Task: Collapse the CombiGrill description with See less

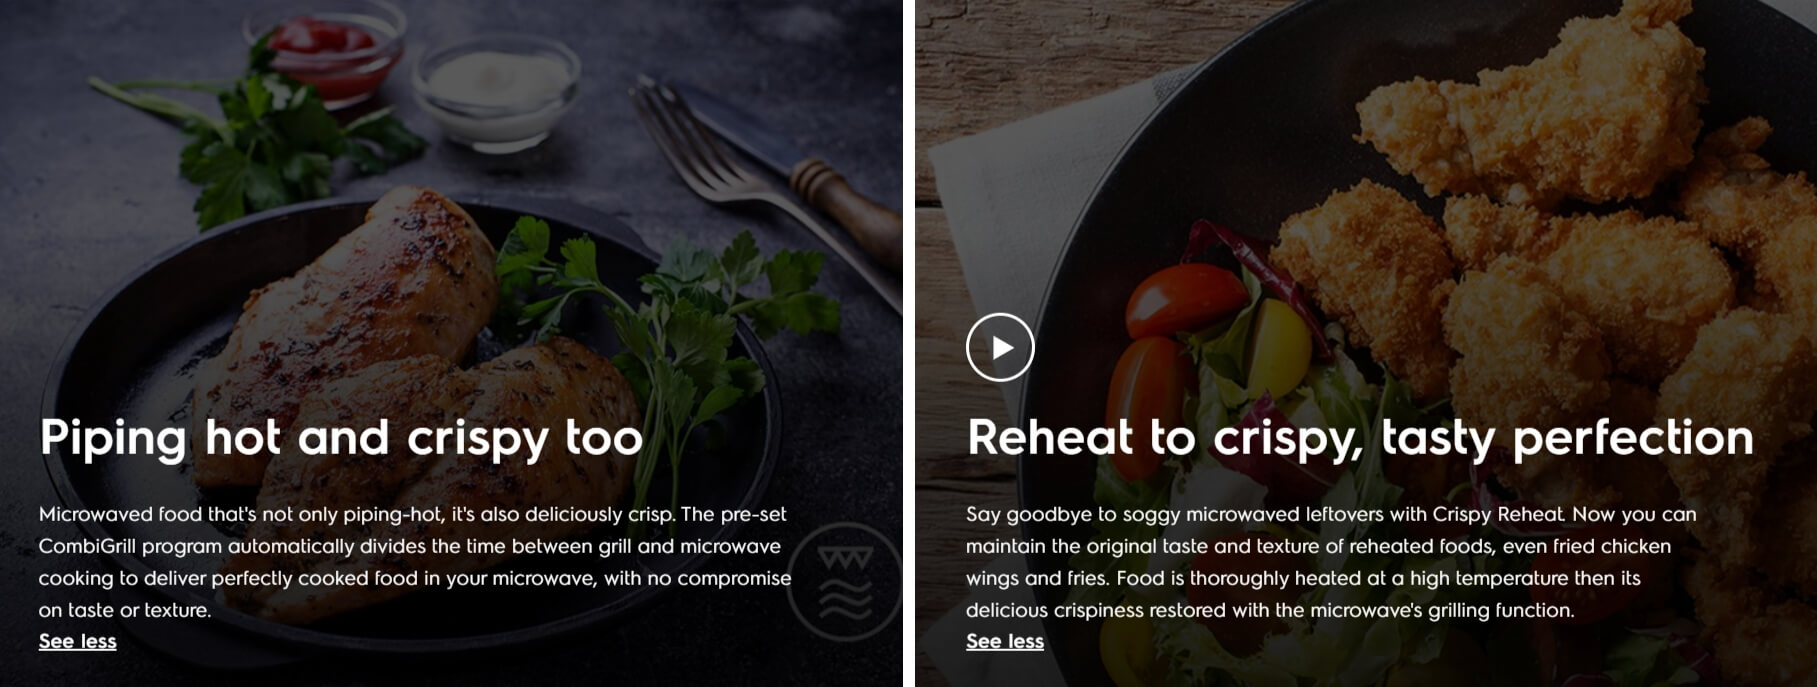Action: pyautogui.click(x=78, y=641)
